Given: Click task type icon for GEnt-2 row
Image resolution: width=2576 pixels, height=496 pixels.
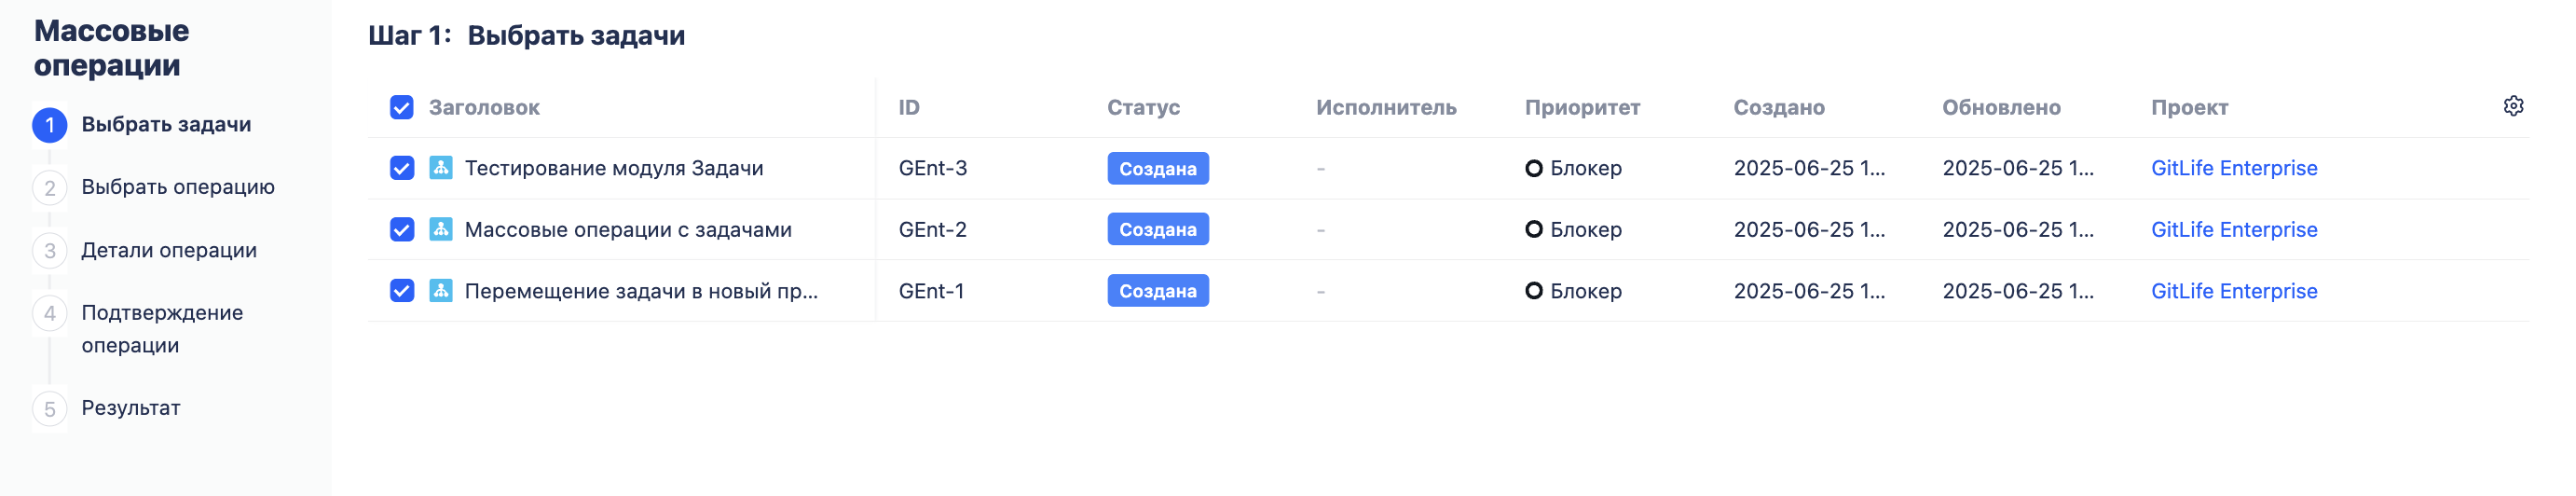Looking at the screenshot, I should coord(441,229).
